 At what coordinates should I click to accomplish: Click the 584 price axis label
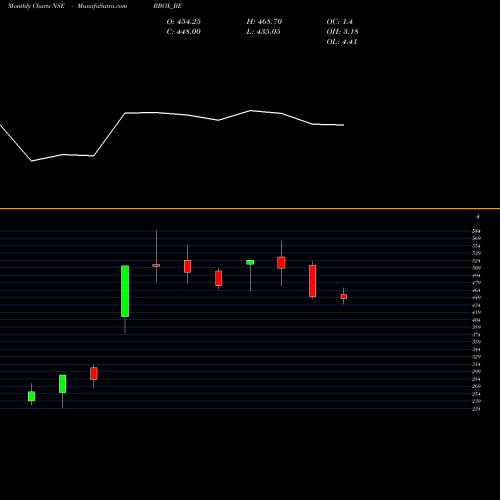coord(476,231)
